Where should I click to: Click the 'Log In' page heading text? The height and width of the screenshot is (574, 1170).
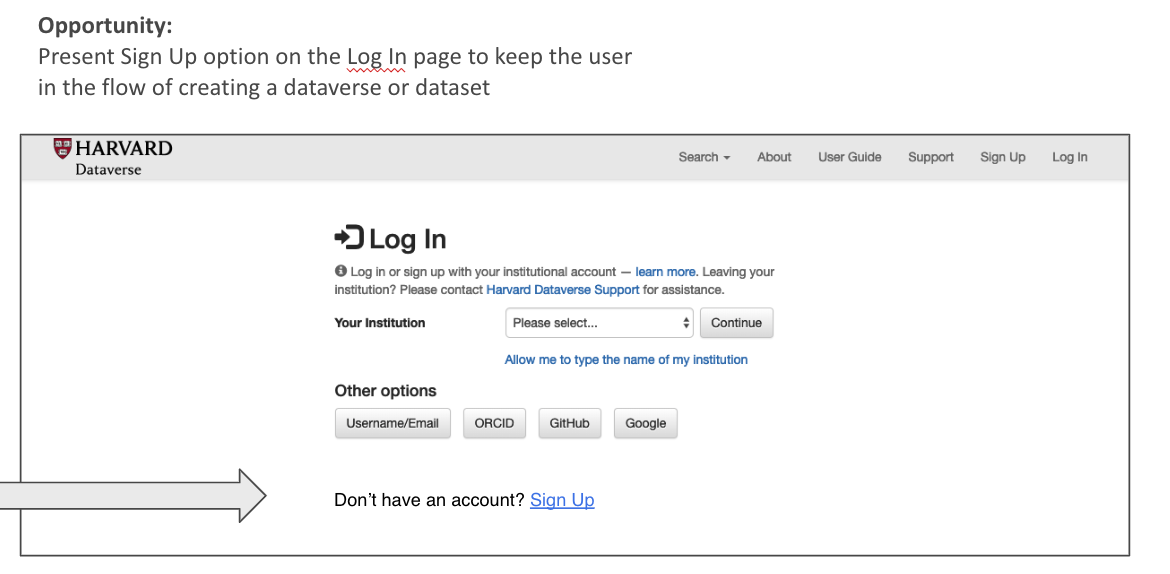pos(407,239)
